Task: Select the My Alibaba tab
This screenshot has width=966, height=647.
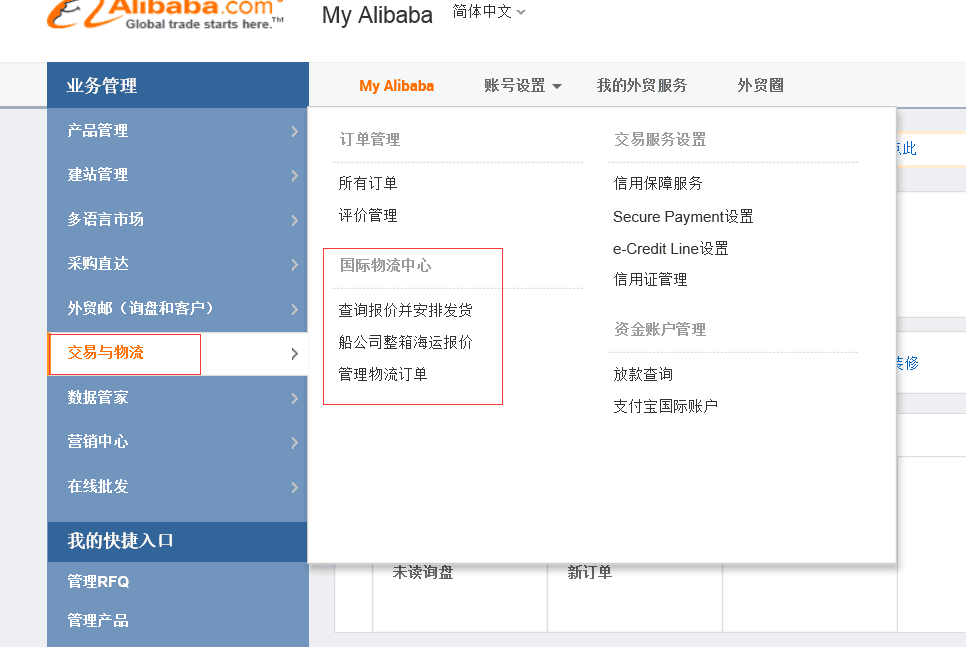Action: point(396,86)
